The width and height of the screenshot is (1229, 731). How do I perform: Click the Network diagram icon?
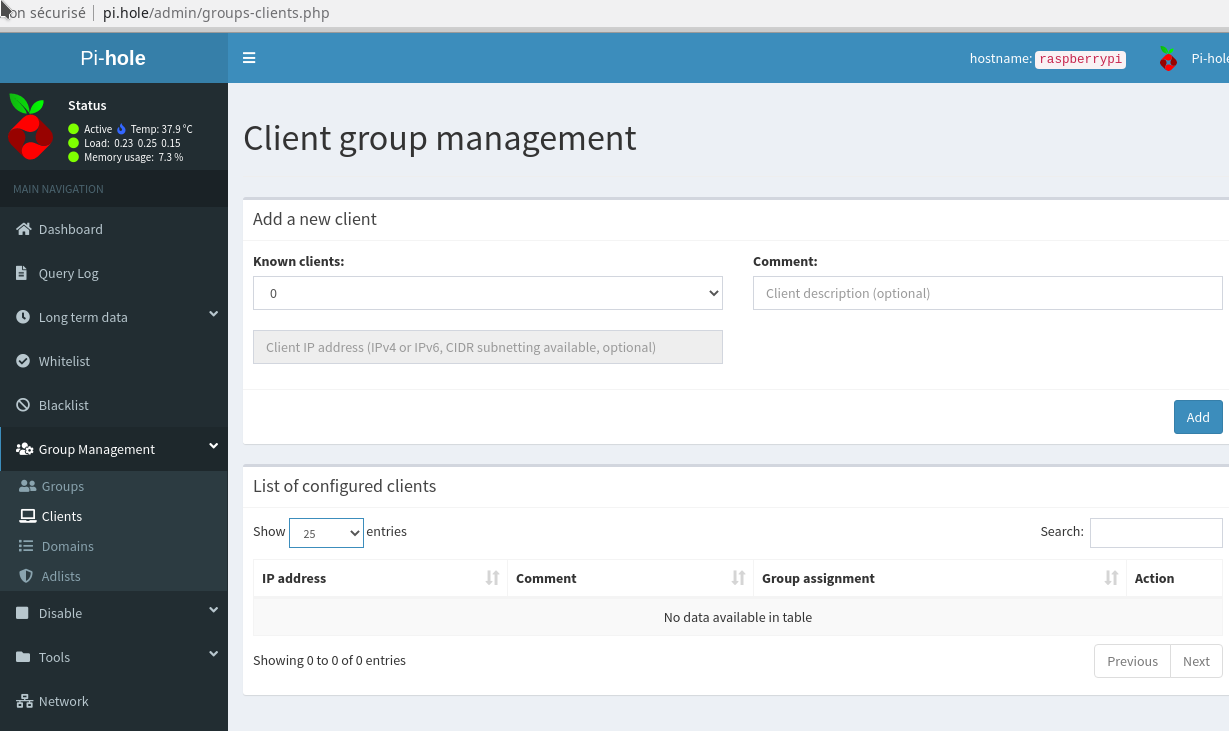point(25,701)
